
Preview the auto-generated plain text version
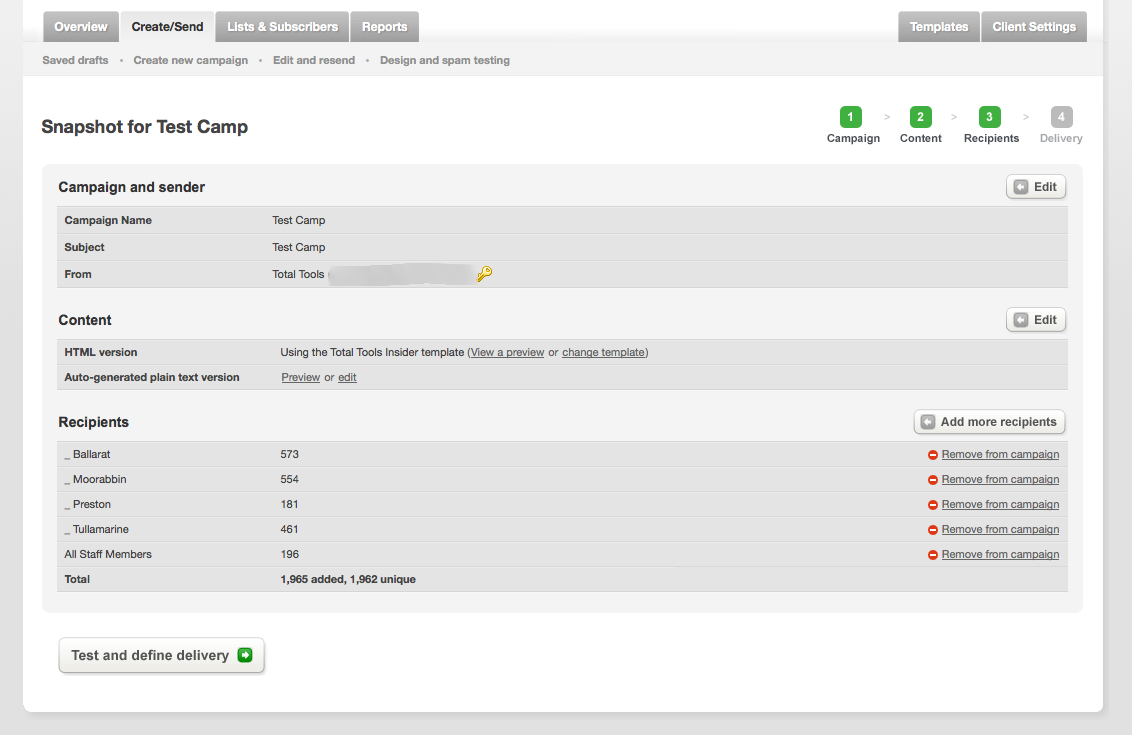(x=300, y=377)
